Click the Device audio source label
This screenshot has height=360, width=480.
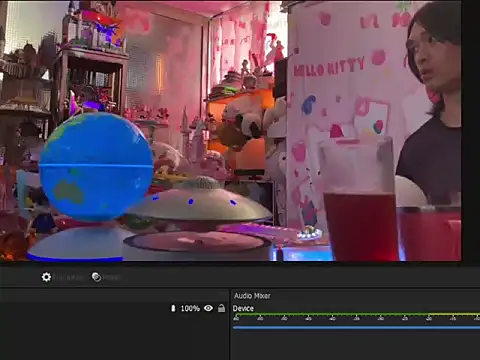pos(243,308)
